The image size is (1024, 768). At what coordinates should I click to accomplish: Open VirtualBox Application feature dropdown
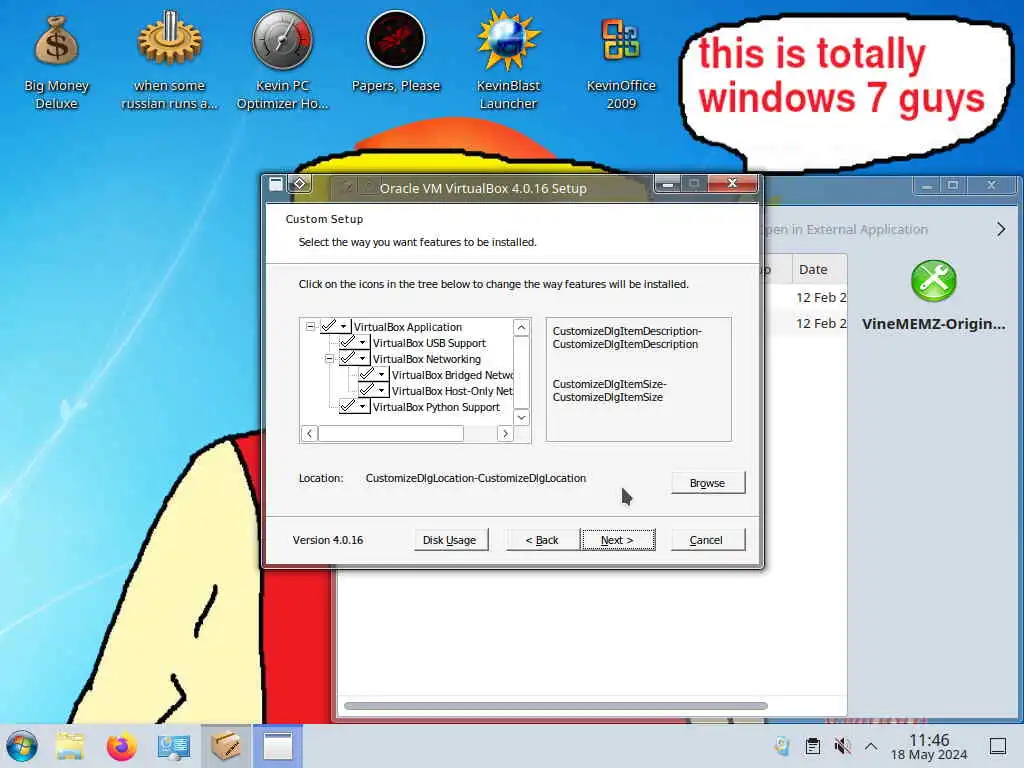(344, 327)
